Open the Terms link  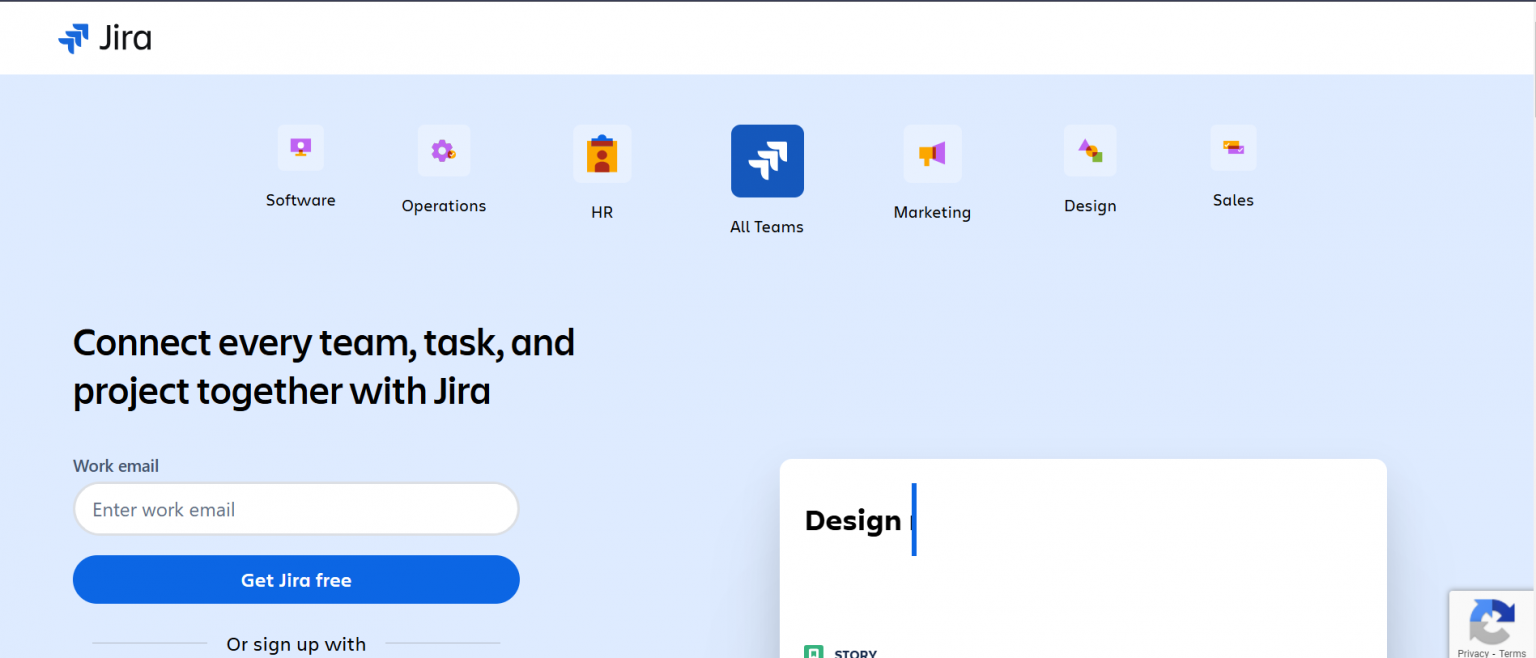1515,651
